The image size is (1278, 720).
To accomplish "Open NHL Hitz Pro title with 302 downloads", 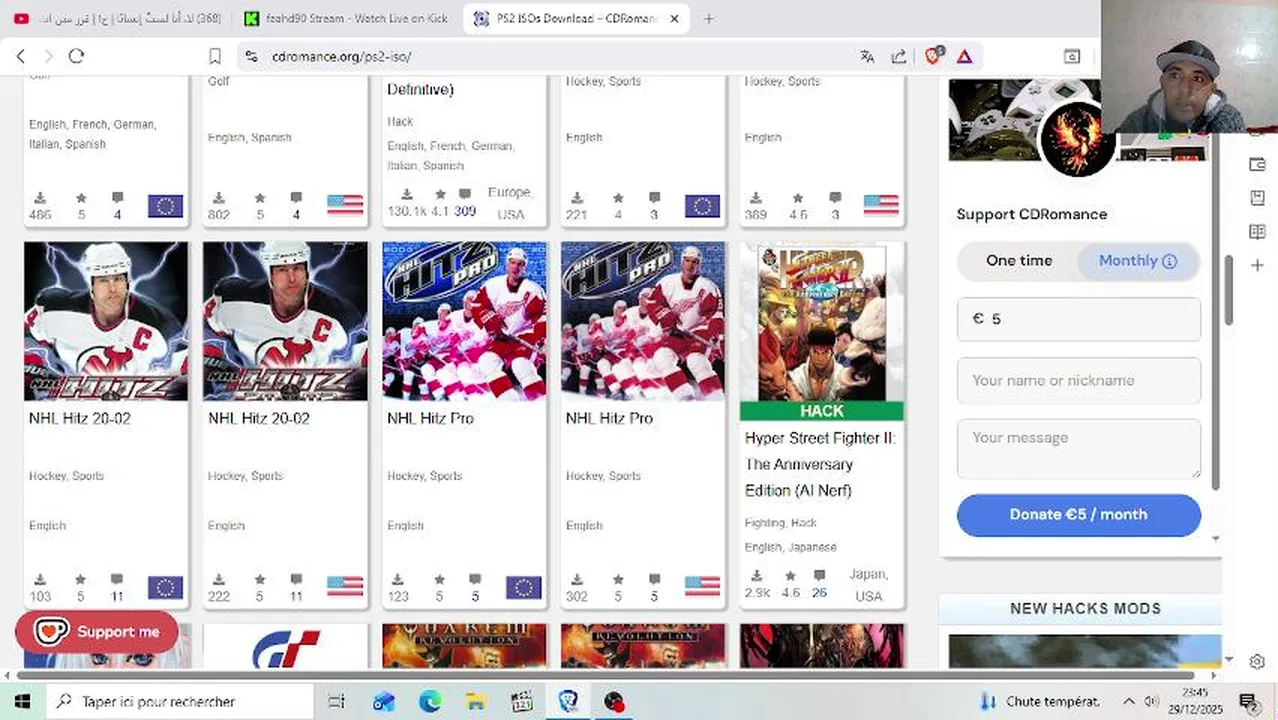I will point(609,418).
